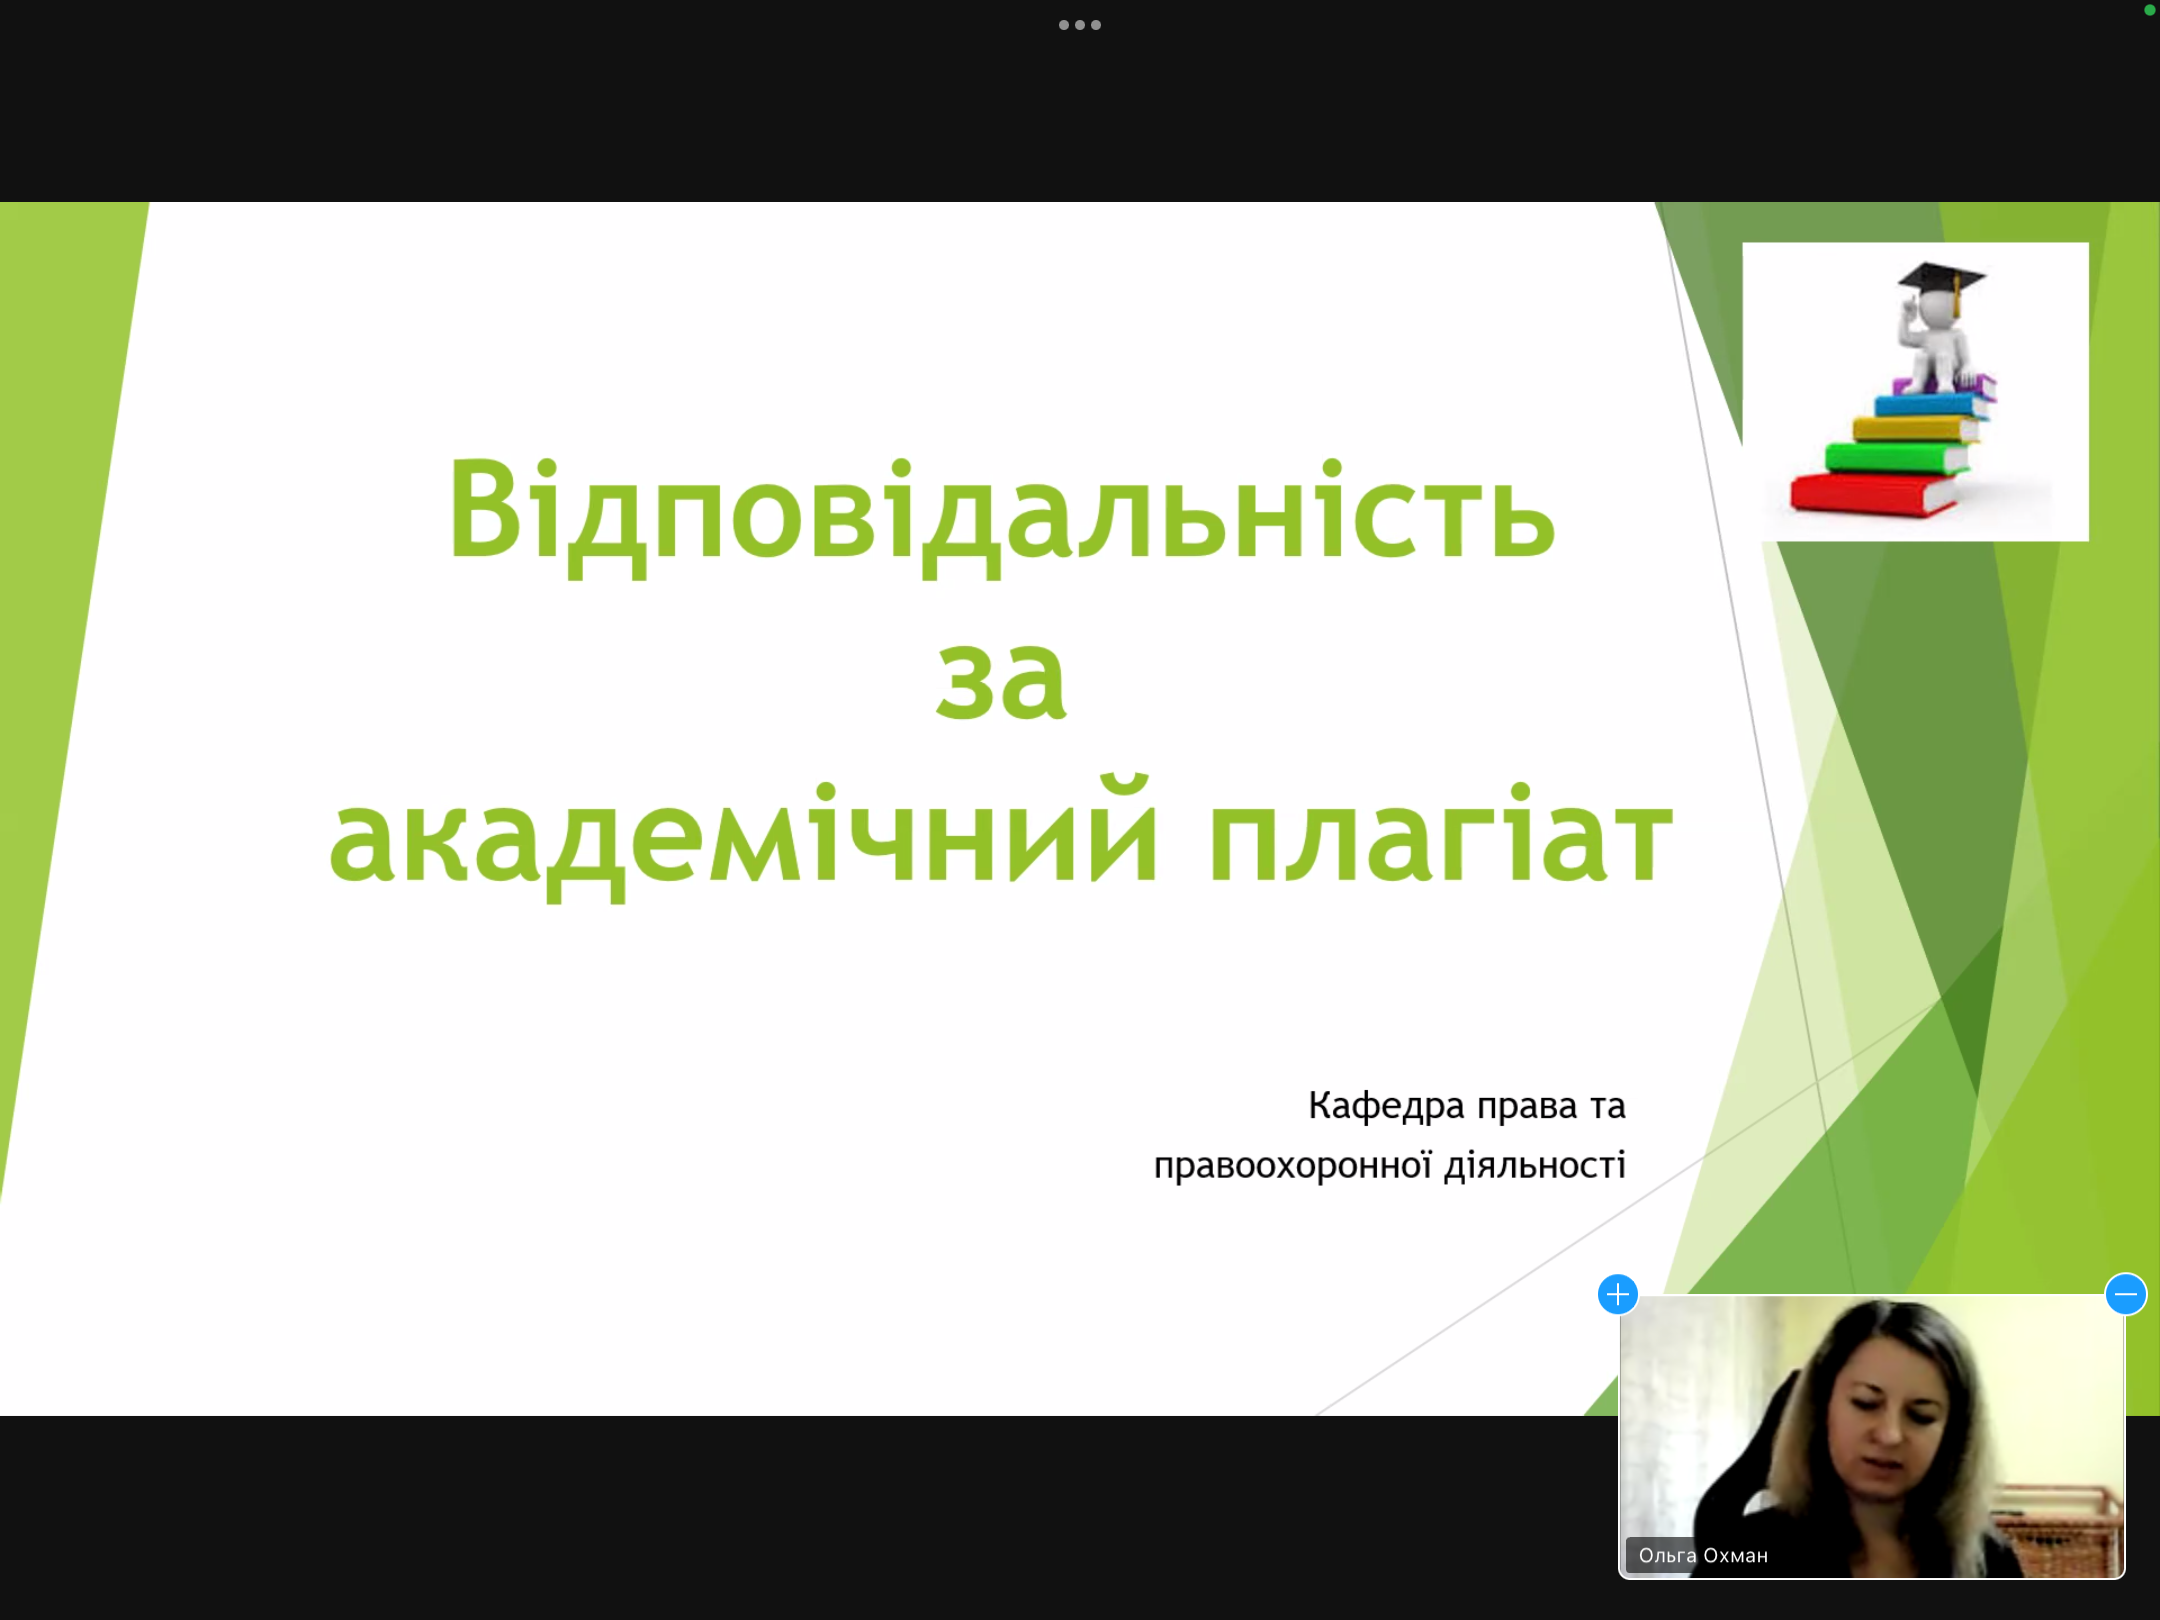
Task: Click the graduation cap on the figure
Action: coord(1942,276)
